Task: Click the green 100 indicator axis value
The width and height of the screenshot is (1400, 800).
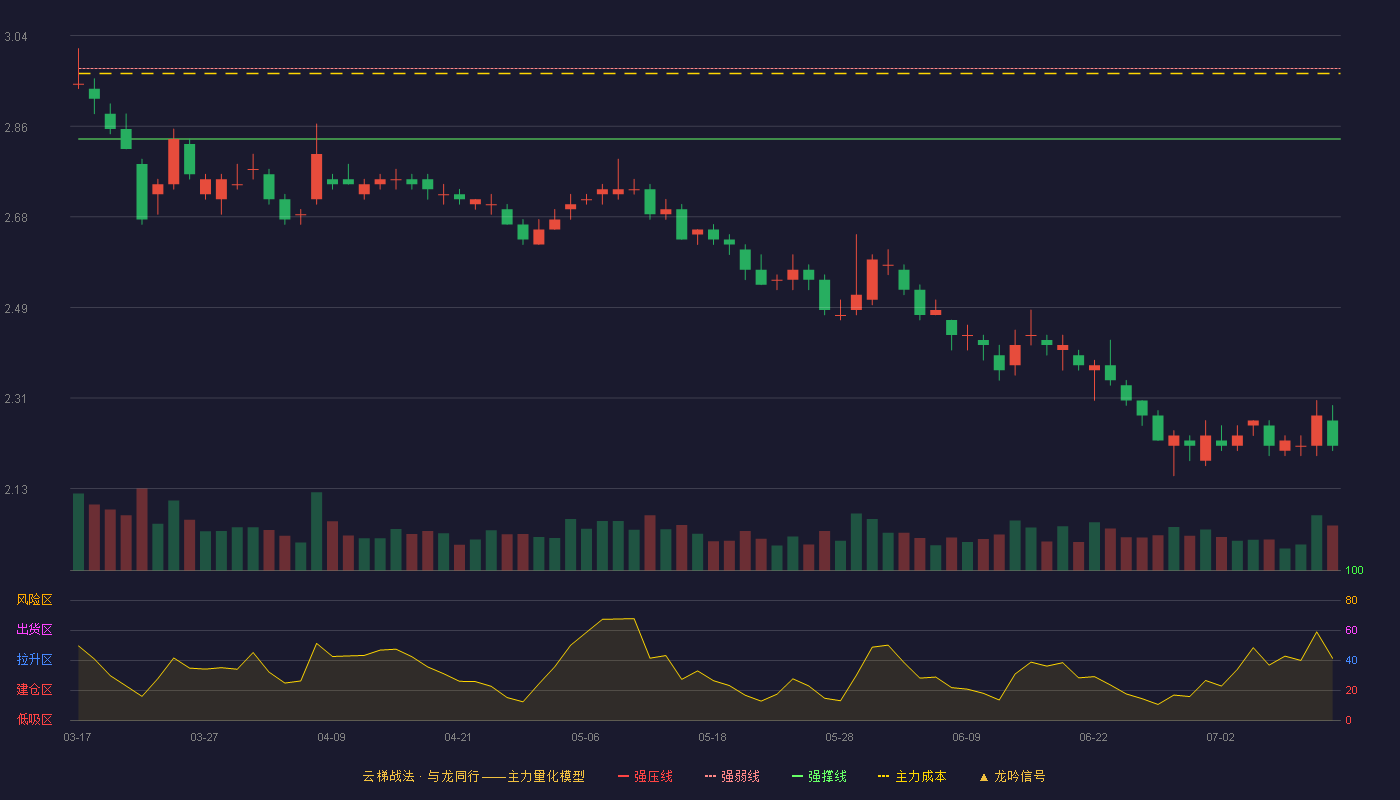Action: (1354, 571)
